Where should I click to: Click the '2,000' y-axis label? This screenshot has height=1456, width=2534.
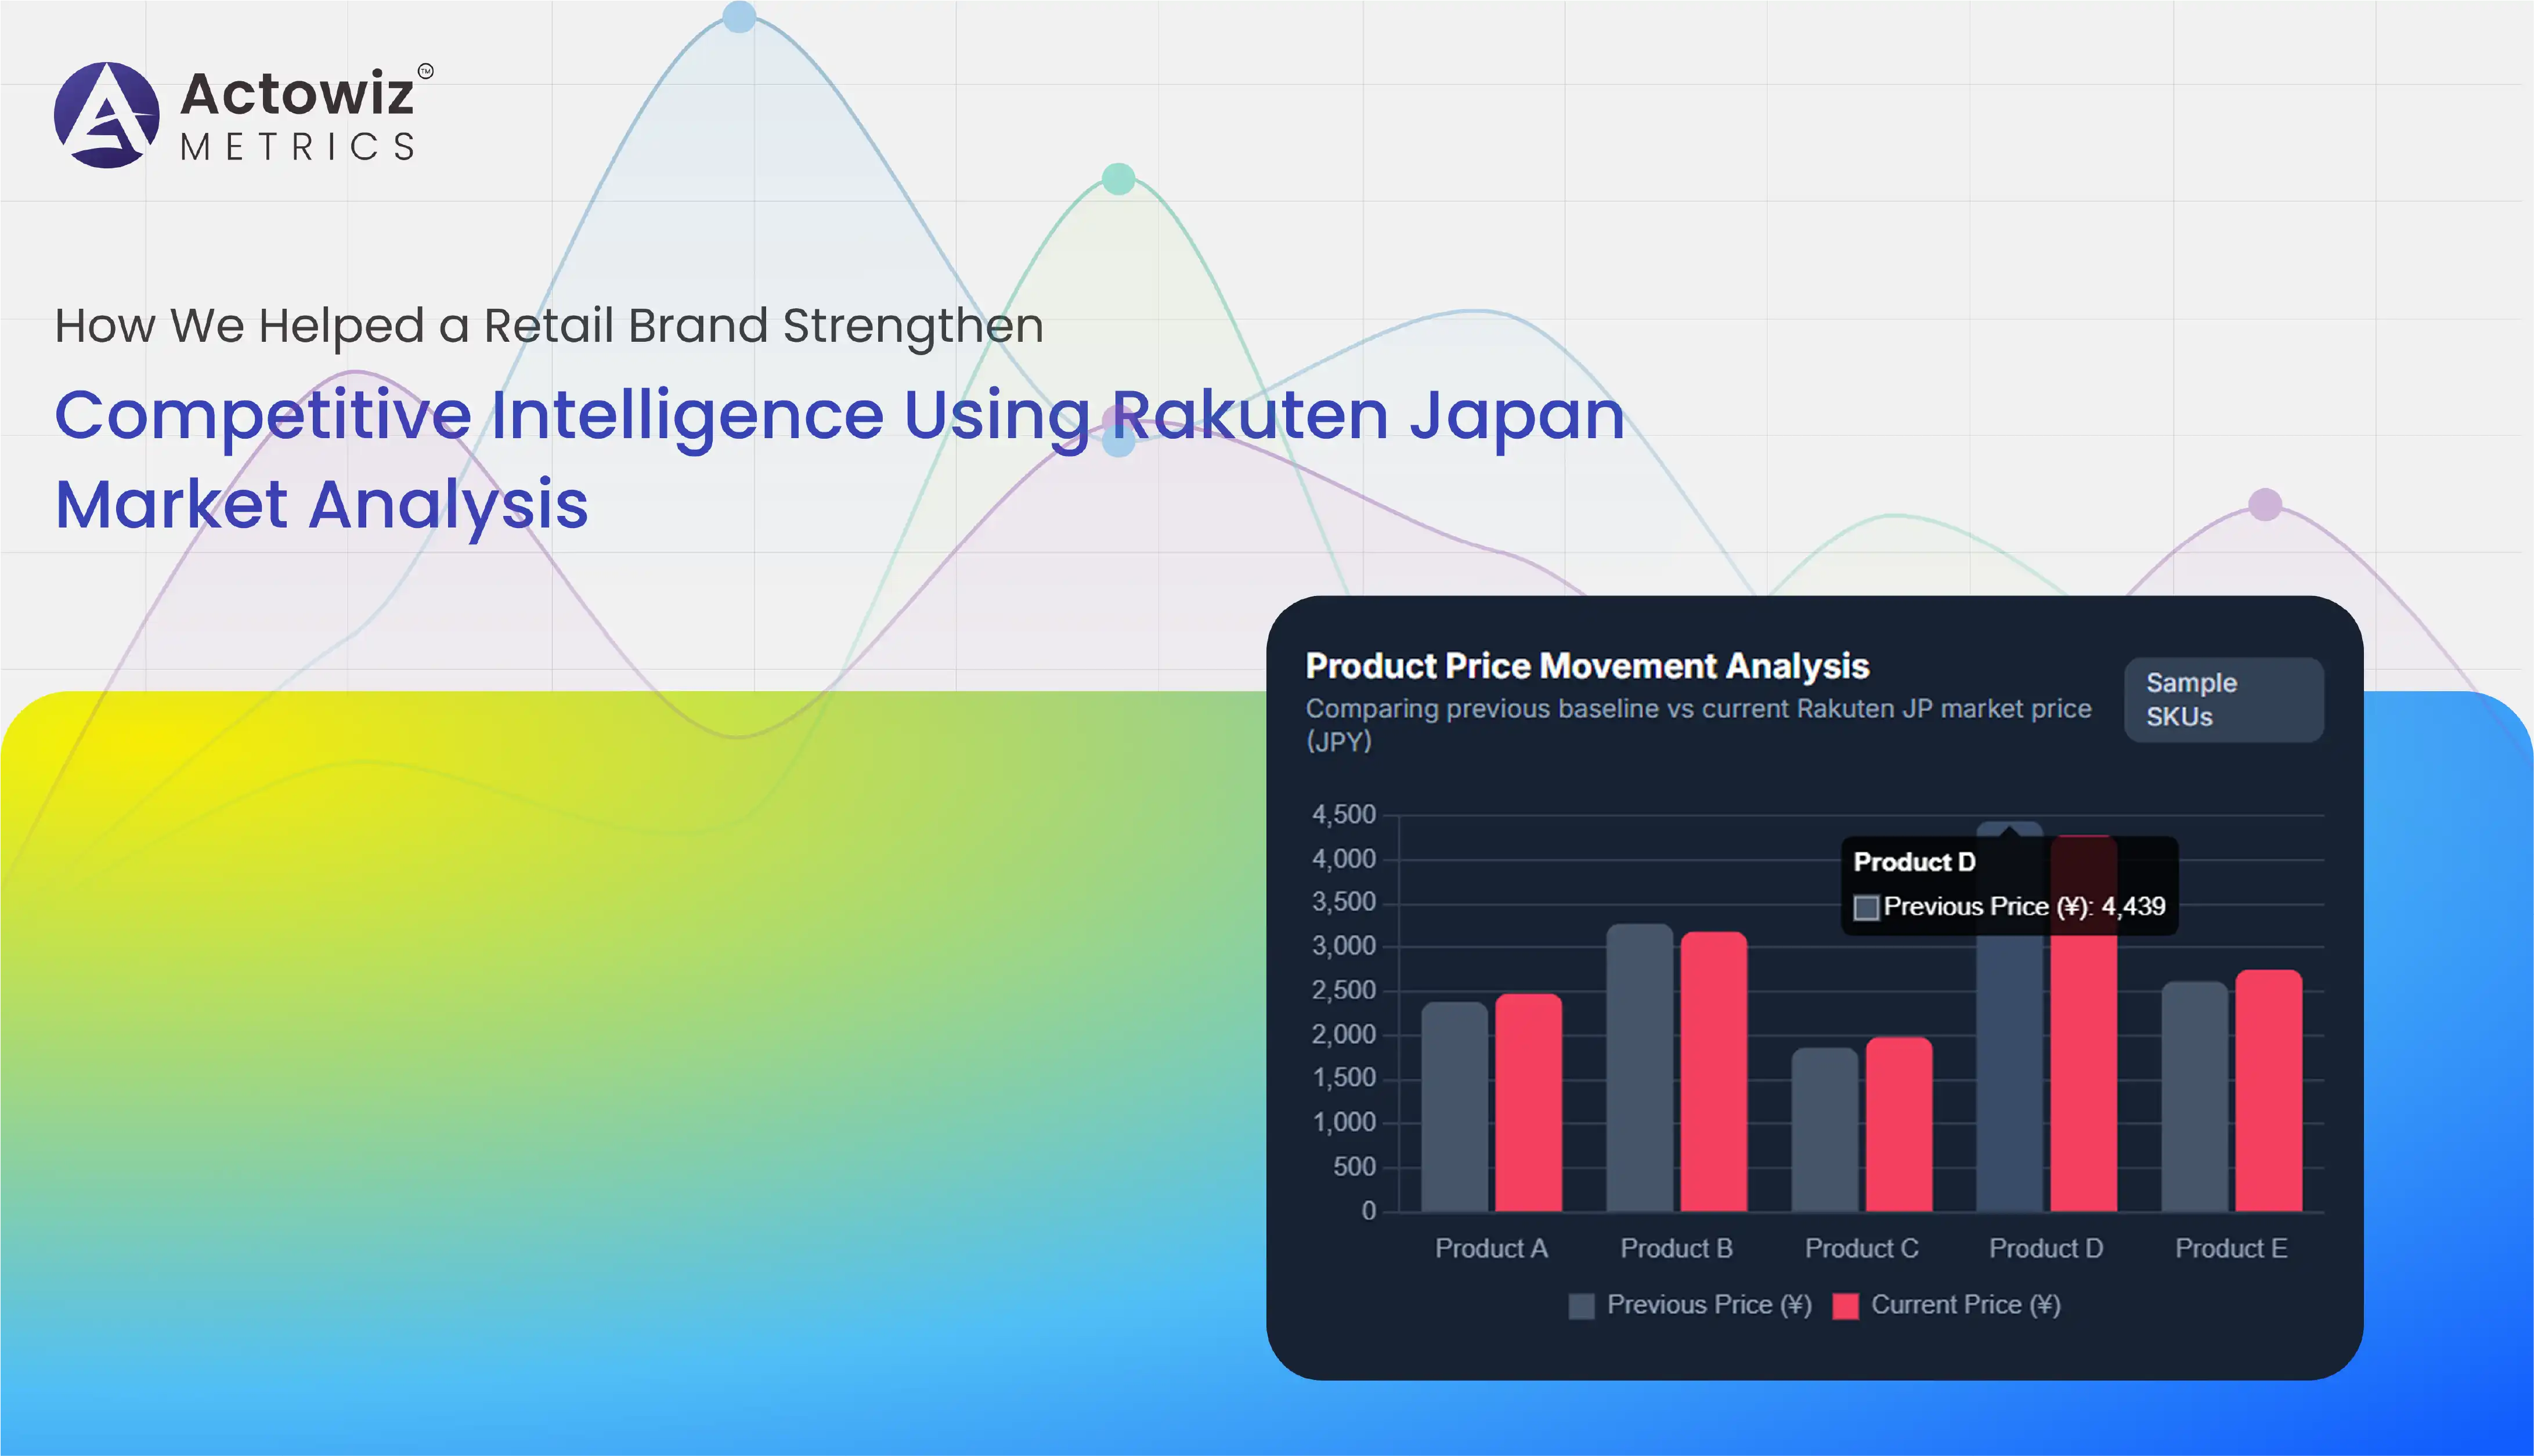[1343, 1035]
